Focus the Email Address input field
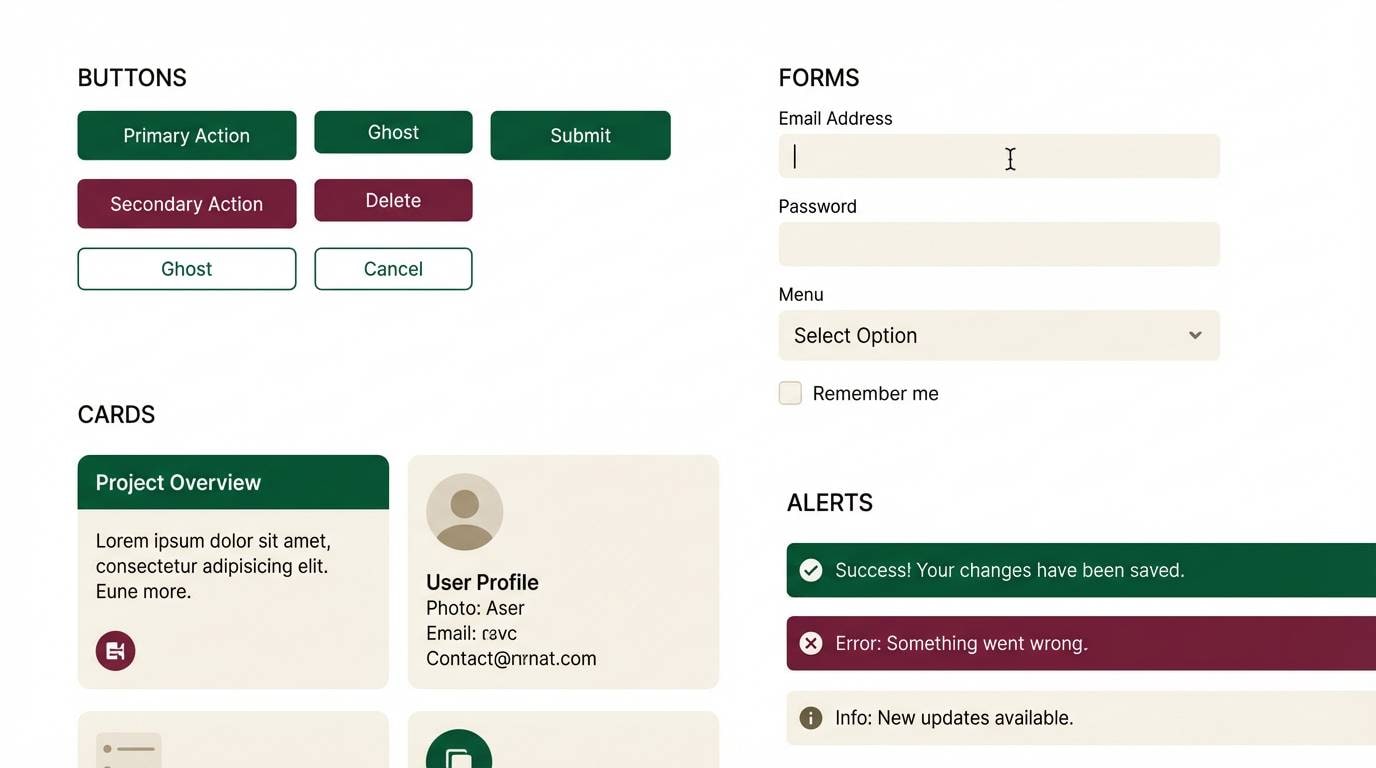Screen dimensions: 1376x768 (x=998, y=156)
